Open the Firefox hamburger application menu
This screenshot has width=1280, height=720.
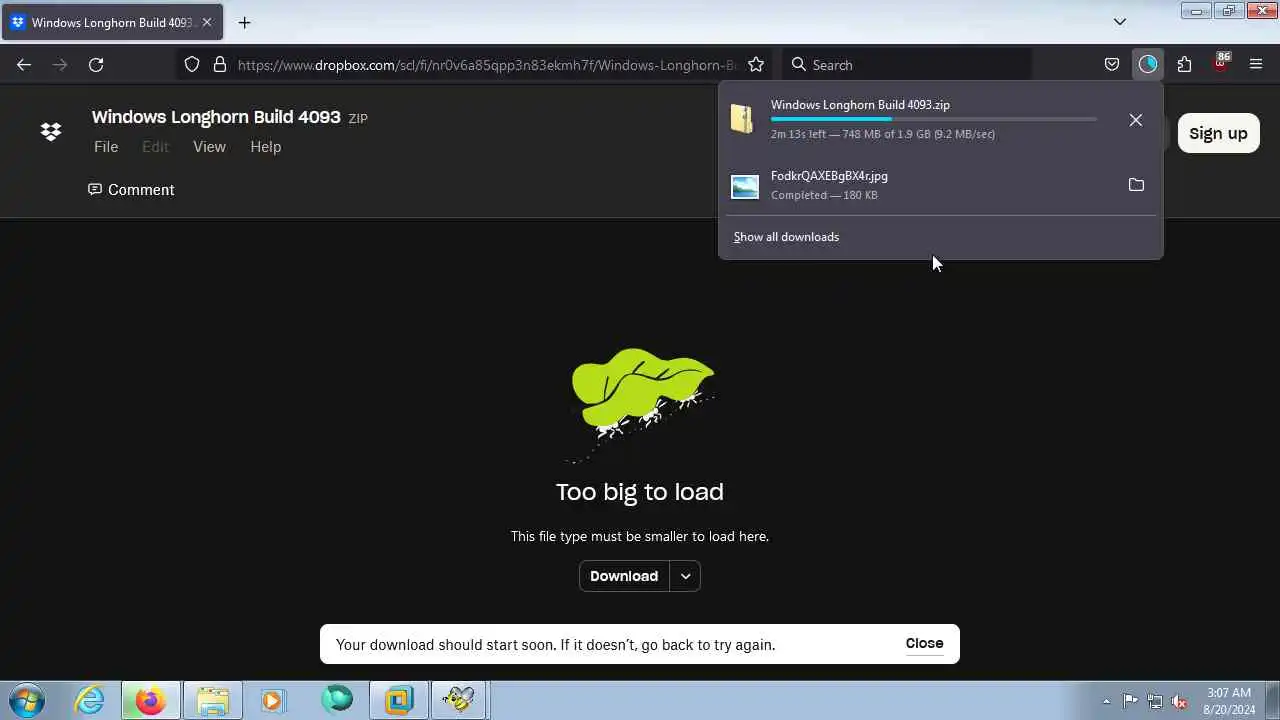point(1256,64)
